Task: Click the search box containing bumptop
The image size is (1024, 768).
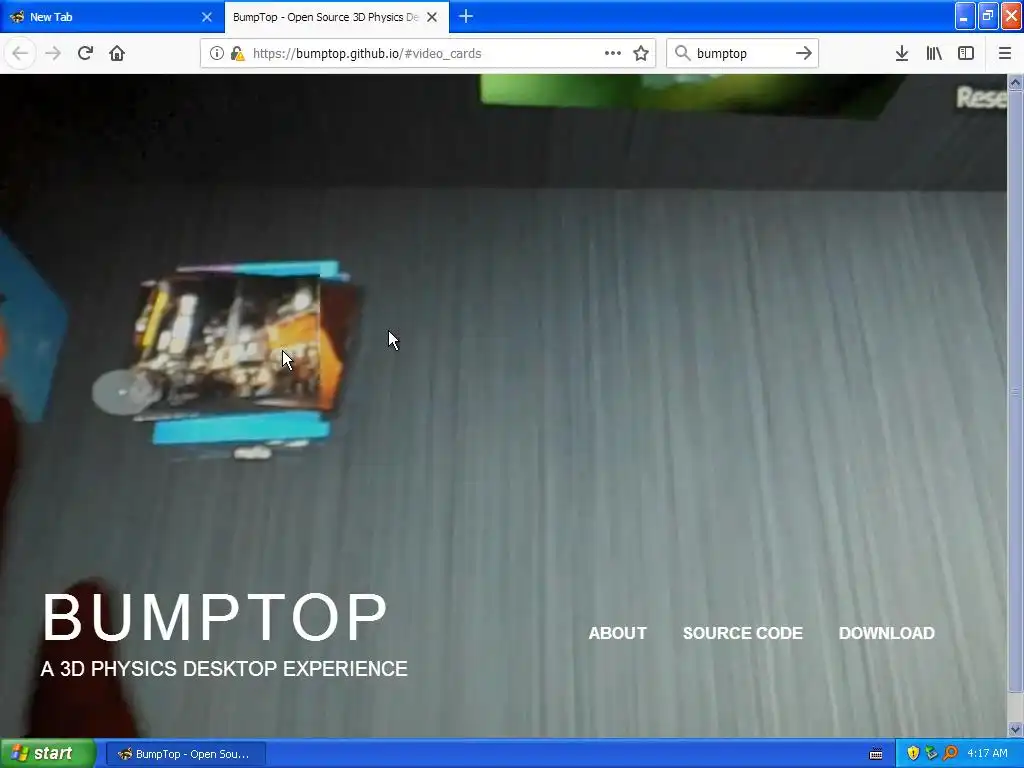Action: coord(742,53)
